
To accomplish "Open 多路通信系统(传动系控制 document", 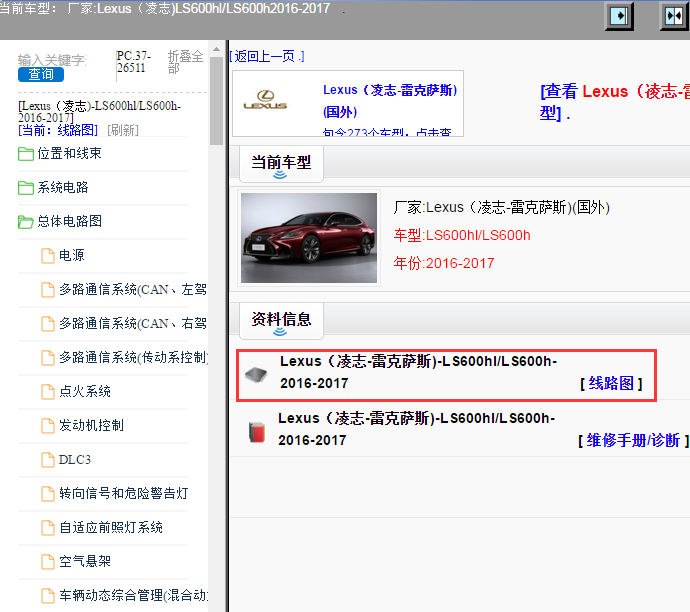I will click(x=133, y=357).
